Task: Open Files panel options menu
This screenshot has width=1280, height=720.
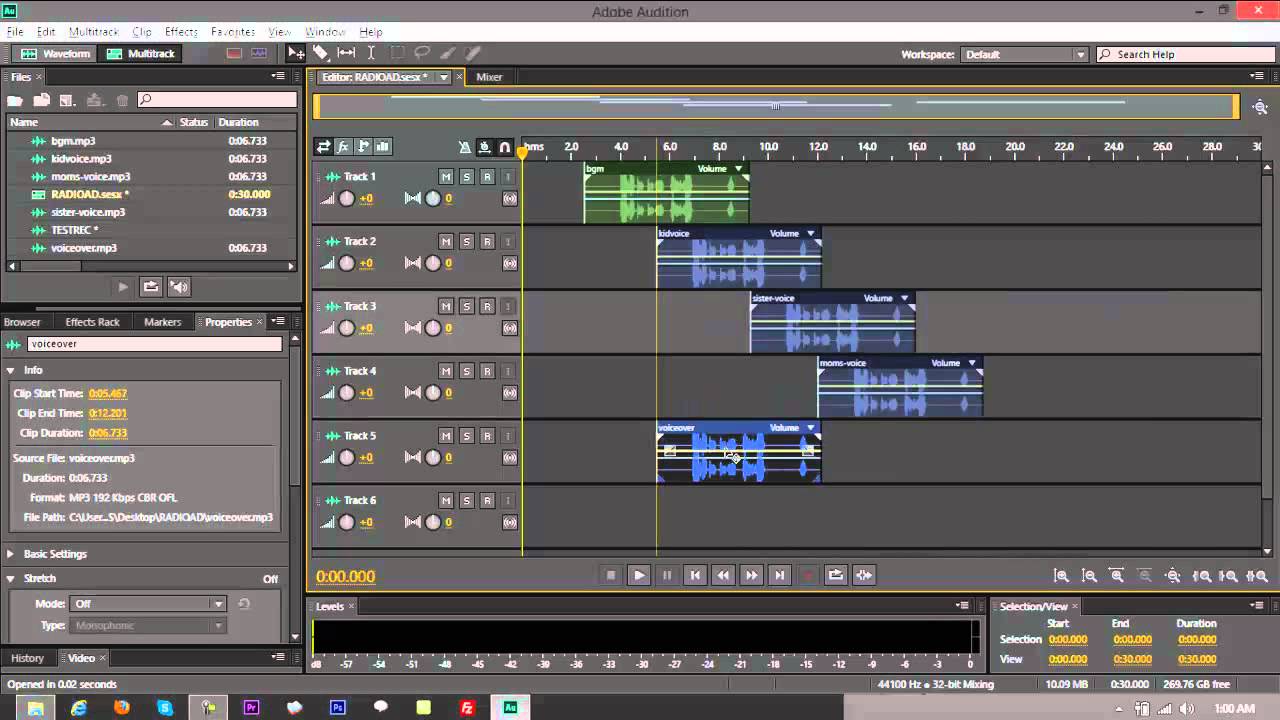Action: (x=278, y=77)
